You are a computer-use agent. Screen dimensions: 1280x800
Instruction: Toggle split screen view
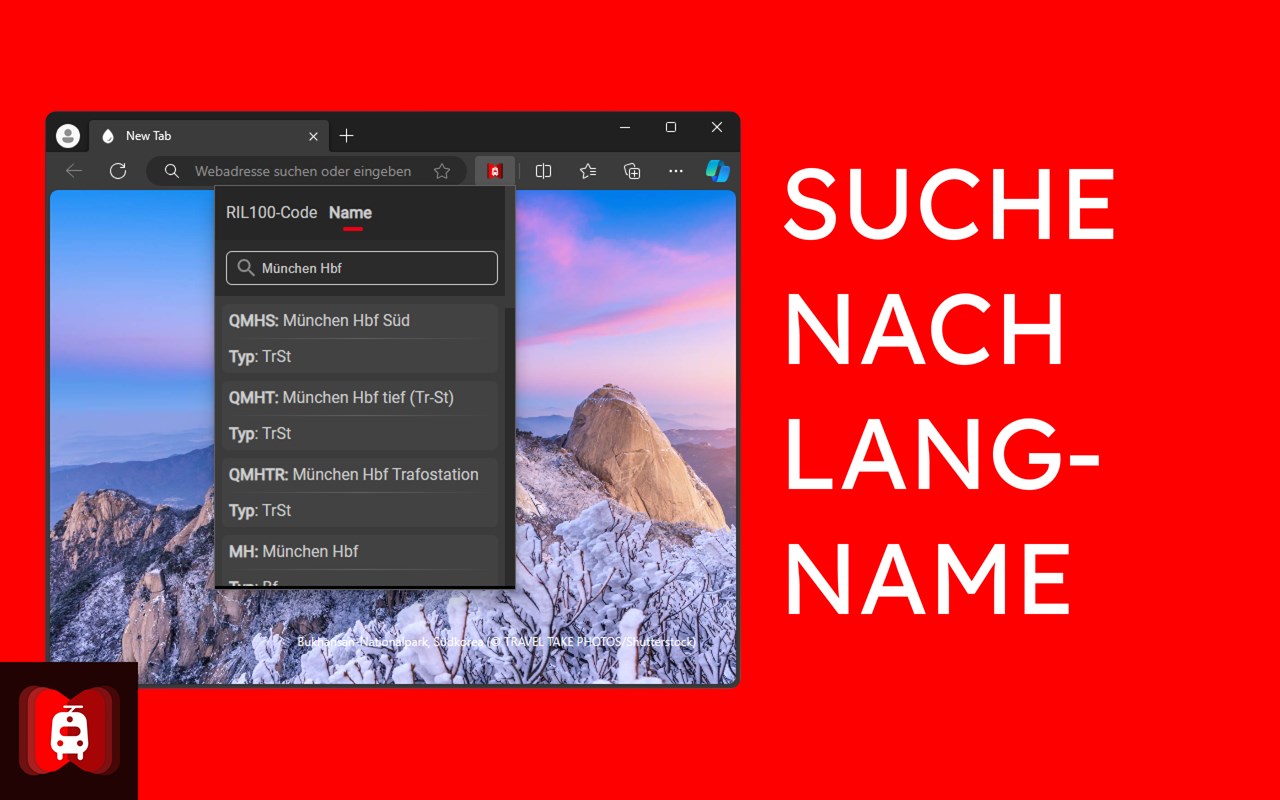point(543,171)
